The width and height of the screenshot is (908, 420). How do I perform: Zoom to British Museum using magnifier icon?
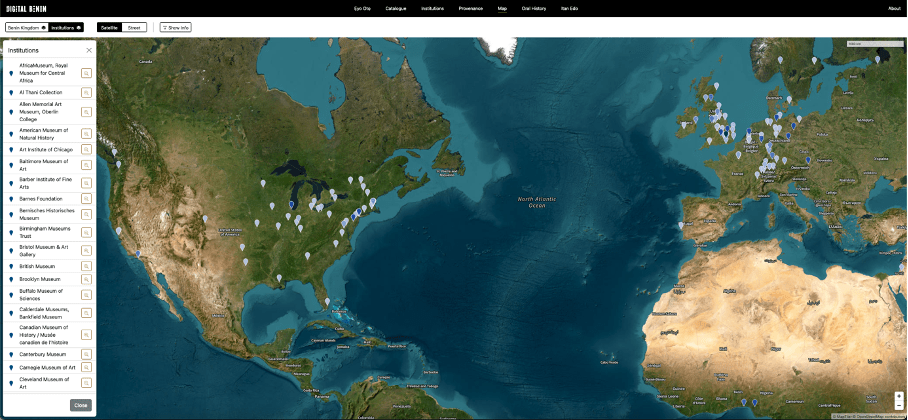tap(87, 266)
